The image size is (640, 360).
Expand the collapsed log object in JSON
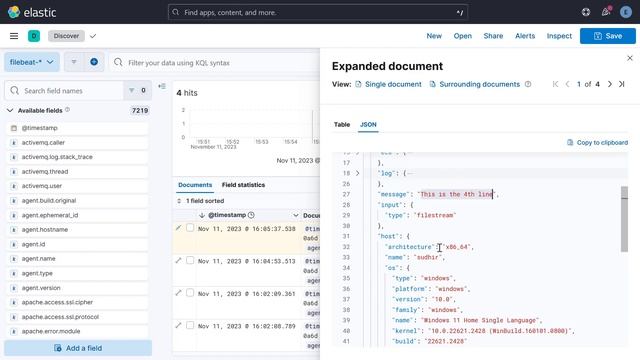point(358,173)
